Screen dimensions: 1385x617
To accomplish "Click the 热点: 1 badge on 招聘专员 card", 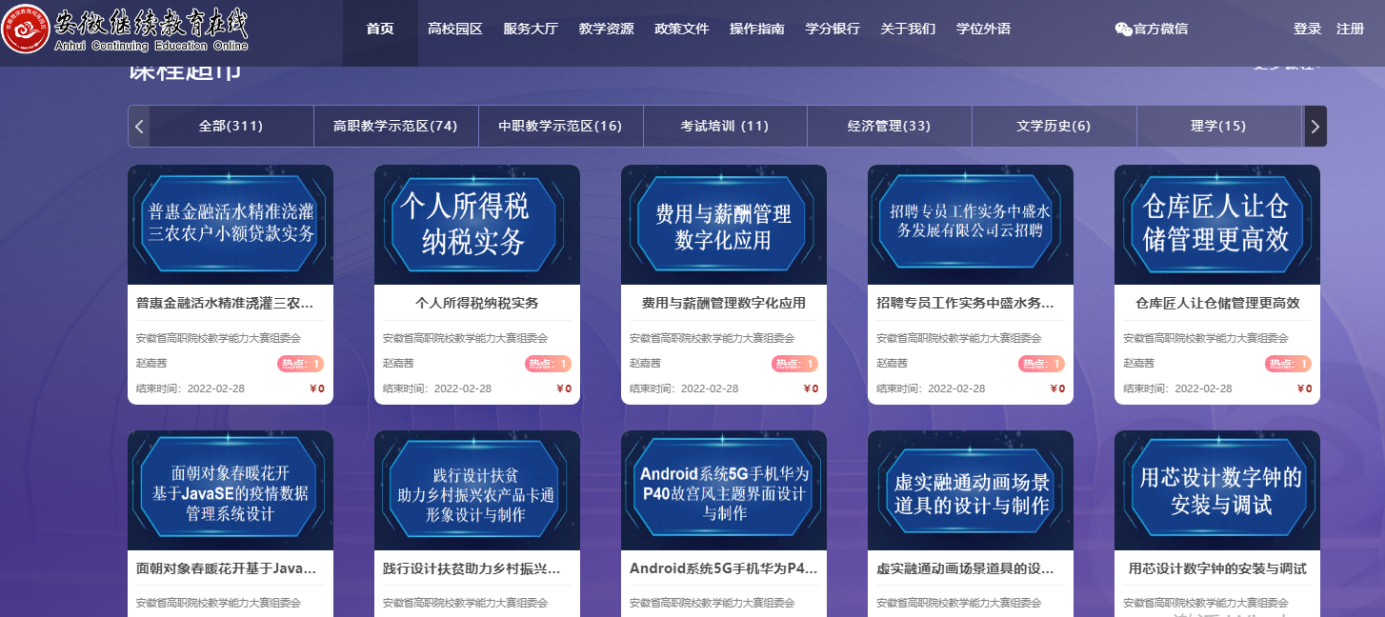I will (1041, 364).
